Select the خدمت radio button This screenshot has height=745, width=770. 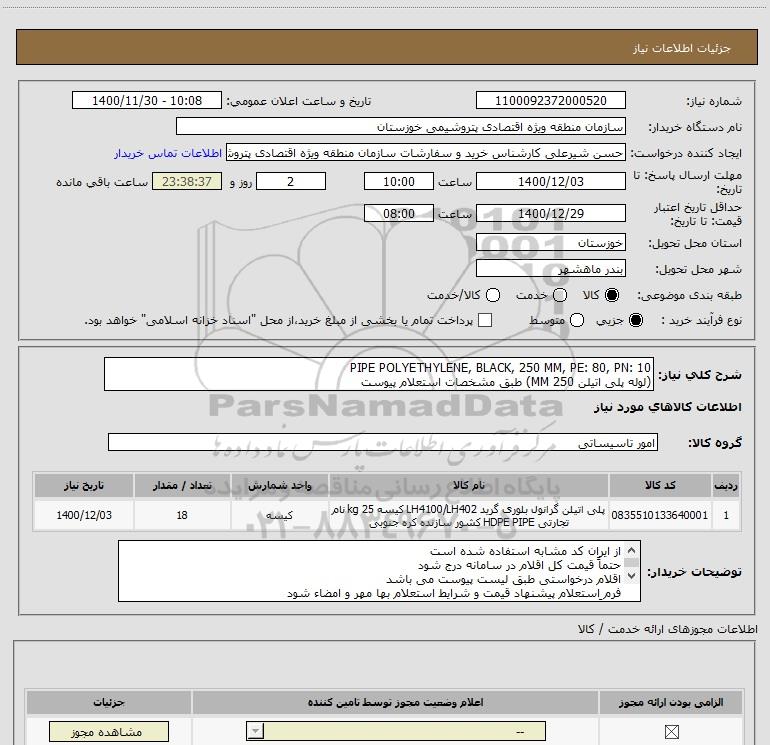[x=560, y=295]
